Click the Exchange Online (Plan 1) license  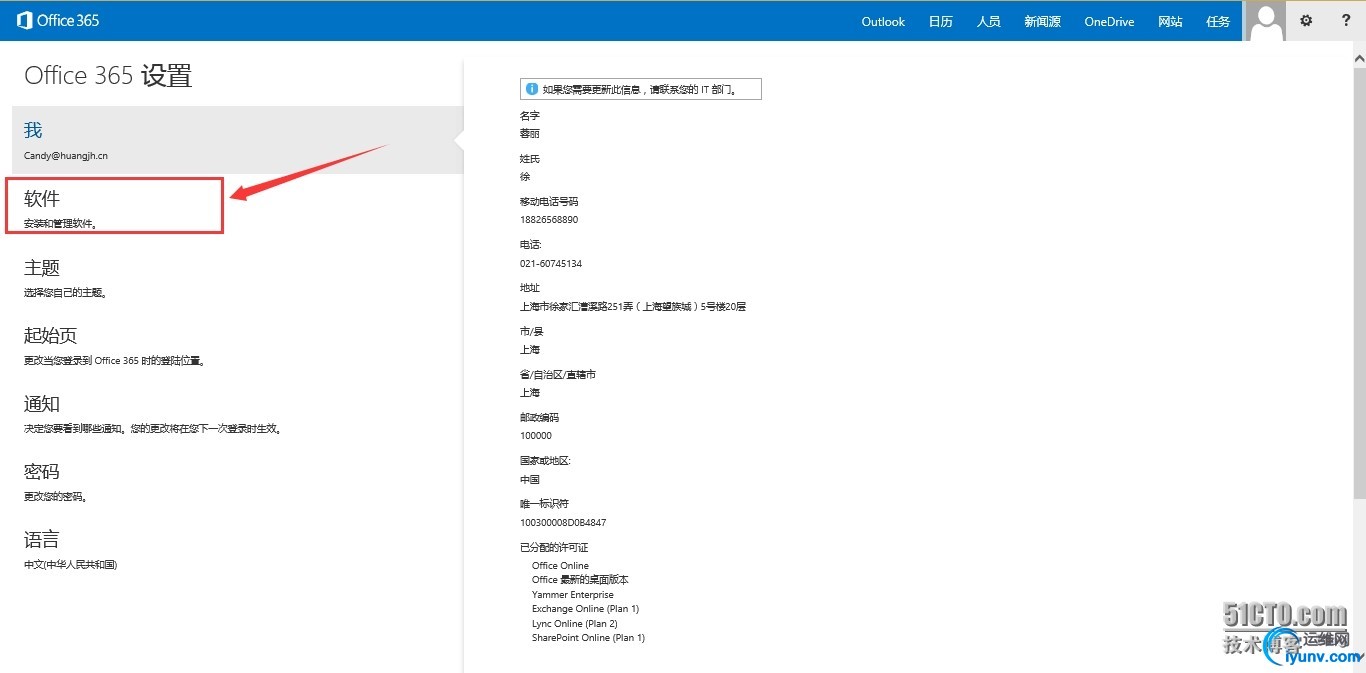[585, 609]
